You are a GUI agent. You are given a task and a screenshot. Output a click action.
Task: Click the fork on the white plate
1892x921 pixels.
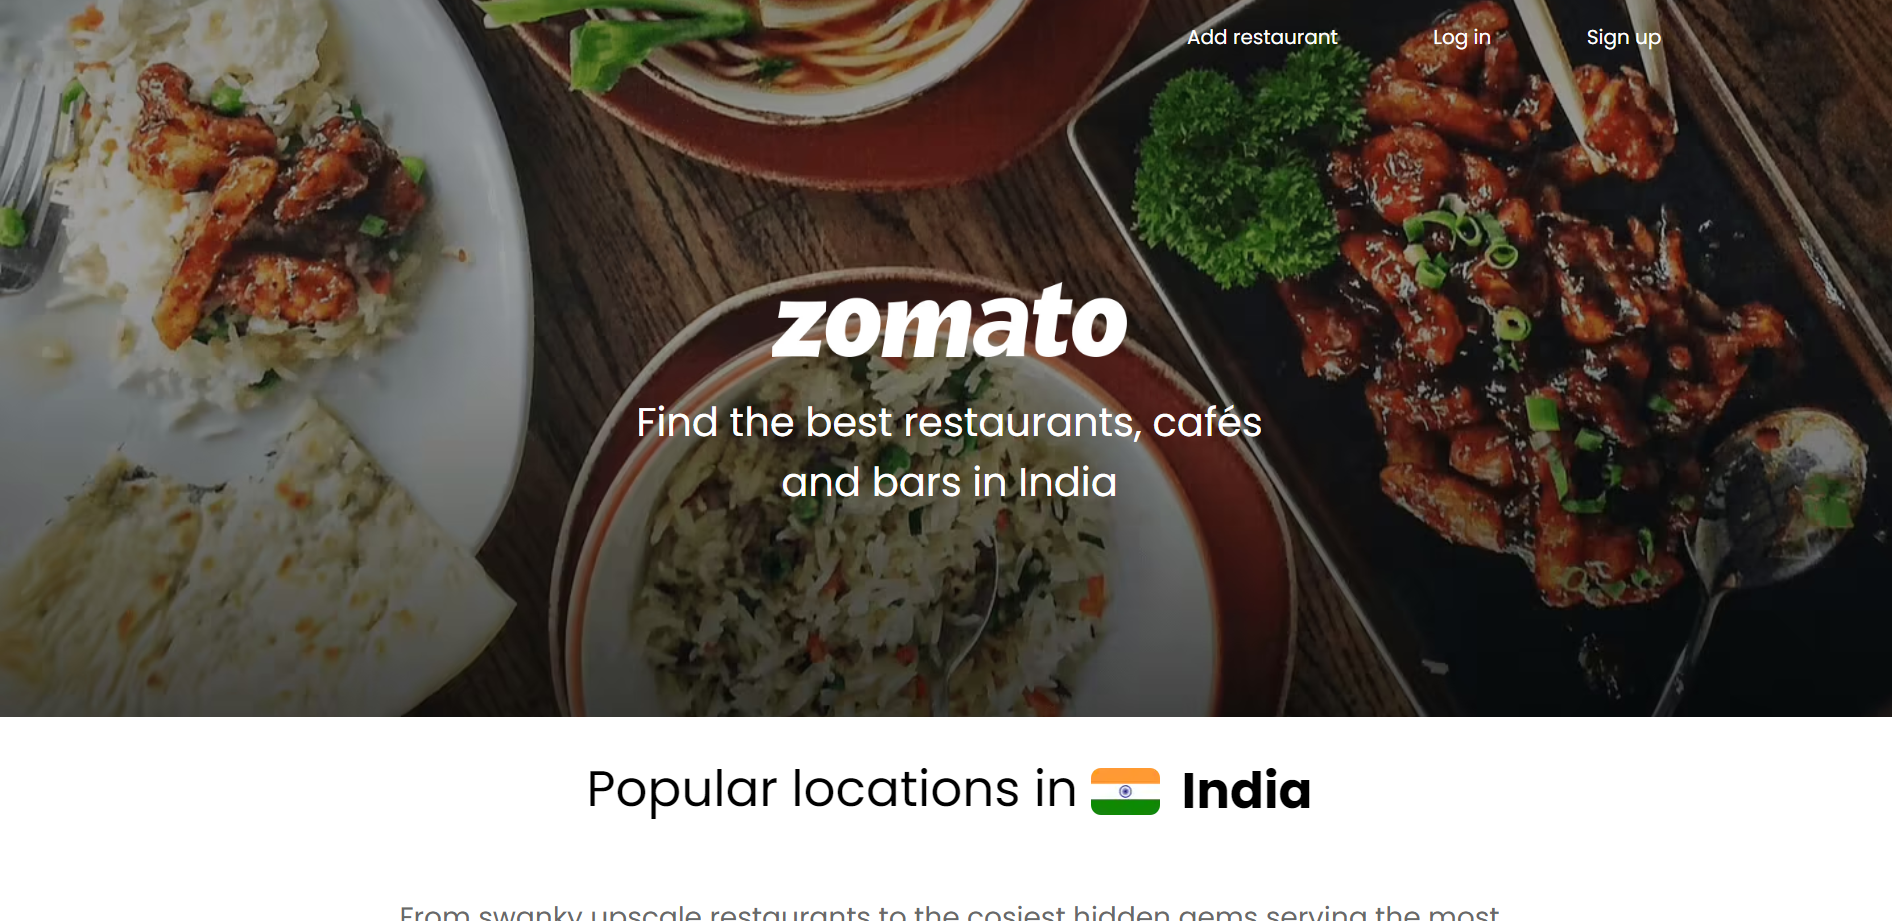28,190
